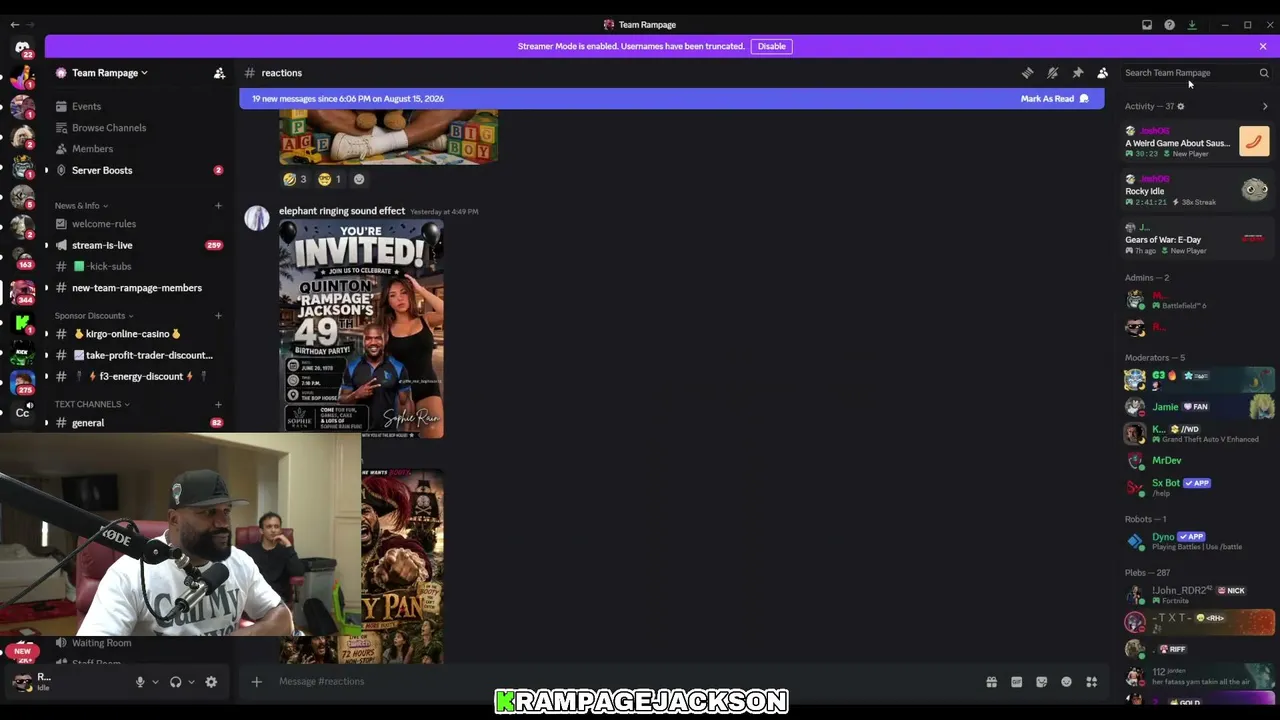Open the Threads icon in channel header
Screen dimensions: 1280x720
pos(1027,73)
